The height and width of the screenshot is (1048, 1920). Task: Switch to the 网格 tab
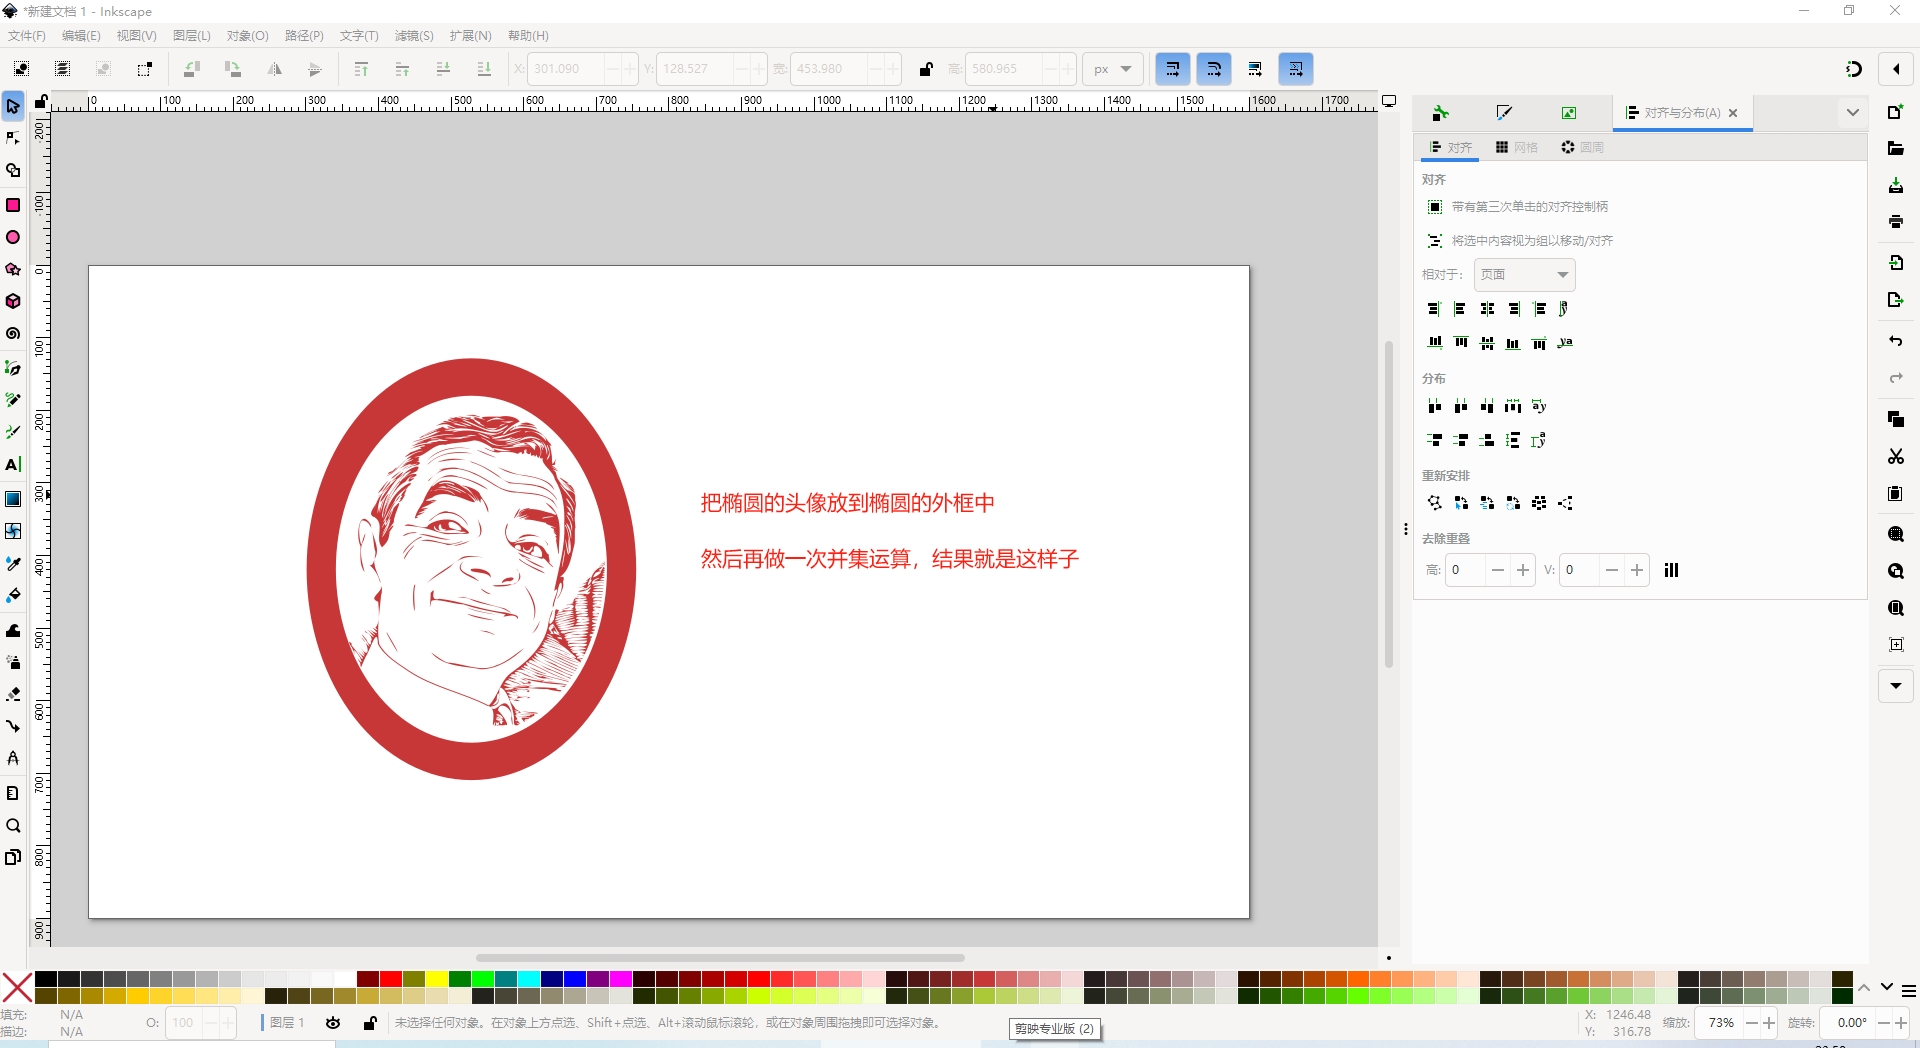tap(1516, 148)
